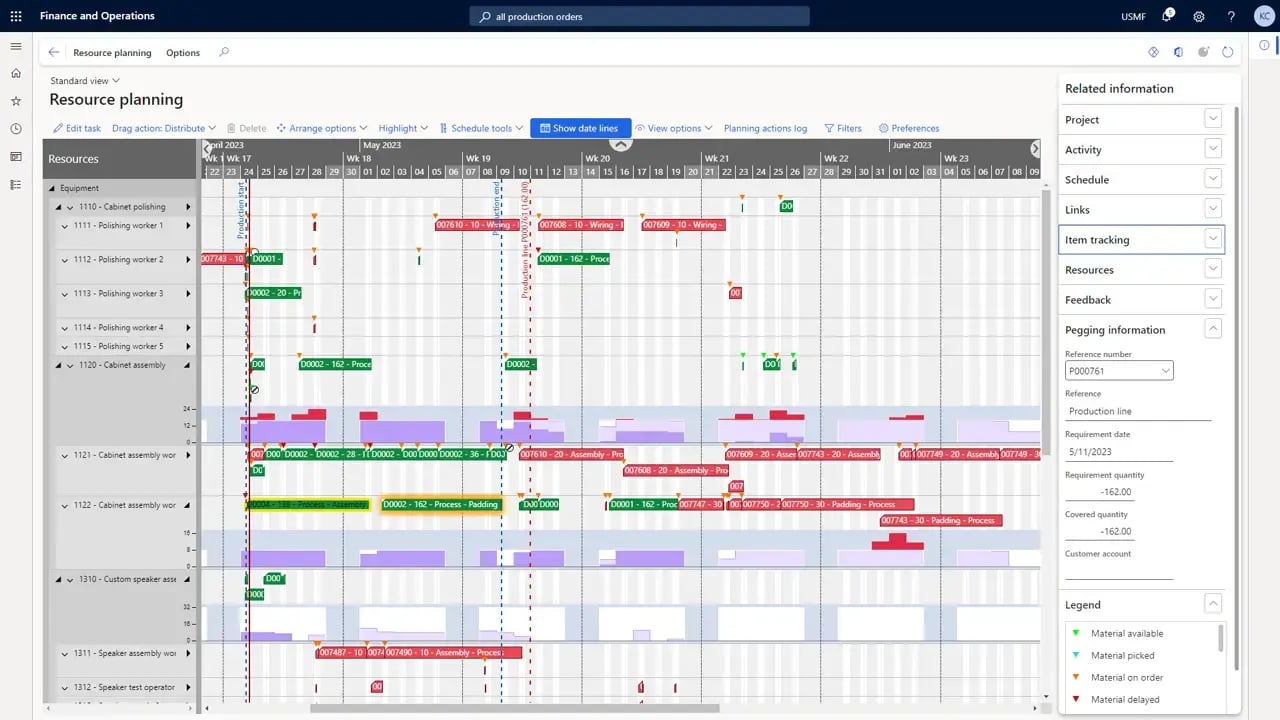Open the app launcher grid icon

coord(14,16)
